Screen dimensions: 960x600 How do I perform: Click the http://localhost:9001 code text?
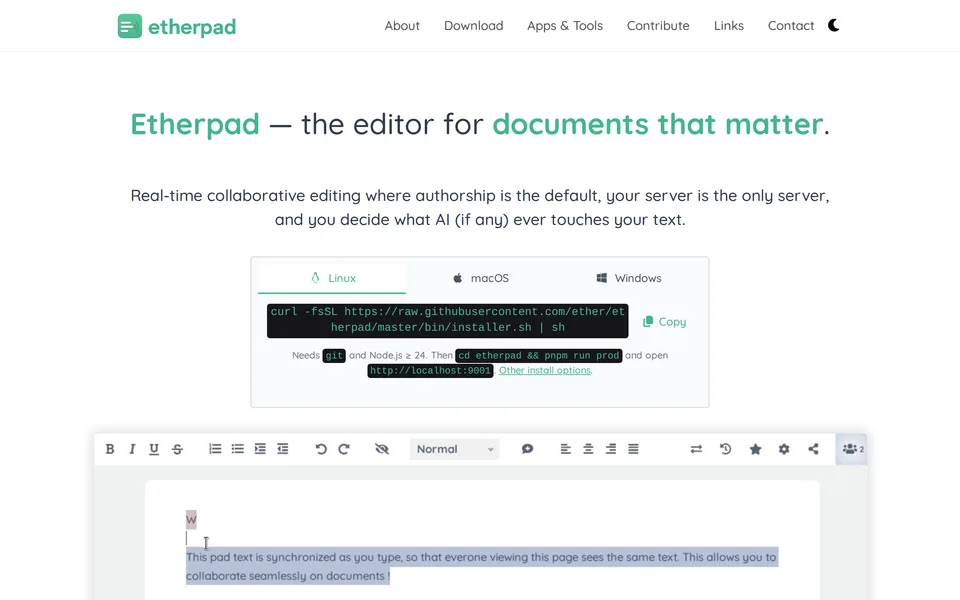click(x=430, y=371)
